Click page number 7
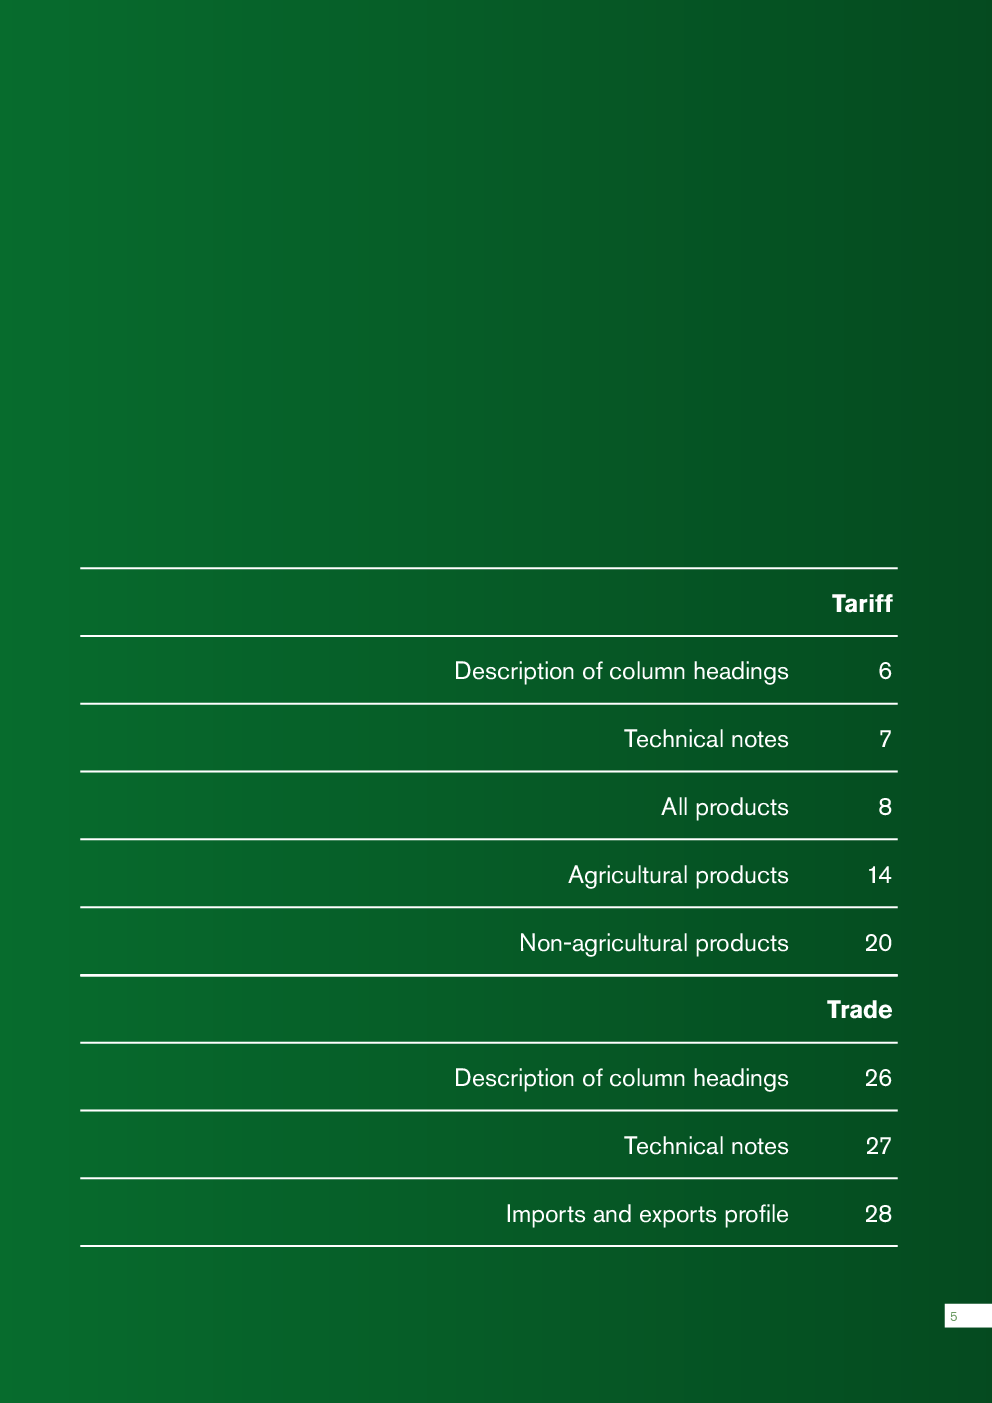 [885, 739]
